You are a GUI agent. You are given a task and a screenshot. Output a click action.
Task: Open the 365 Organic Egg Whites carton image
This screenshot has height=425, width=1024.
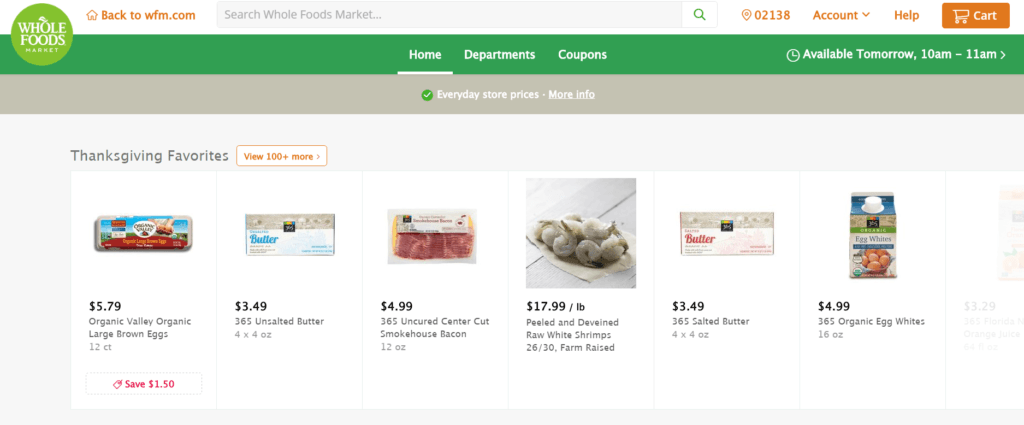872,235
